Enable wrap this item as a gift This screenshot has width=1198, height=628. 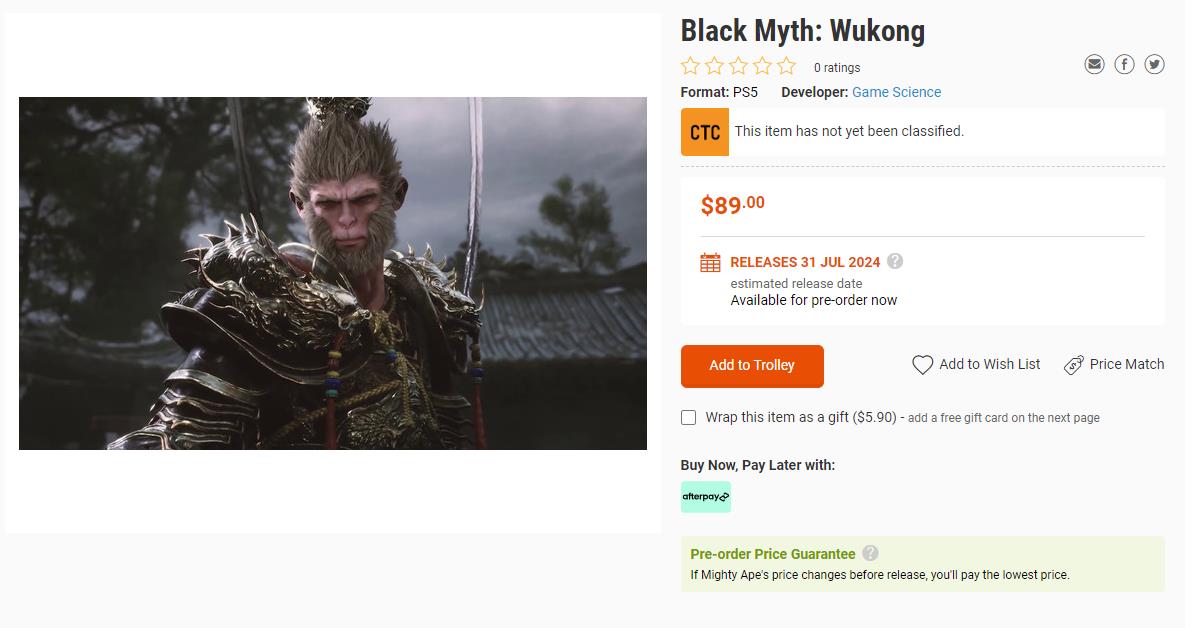(689, 418)
